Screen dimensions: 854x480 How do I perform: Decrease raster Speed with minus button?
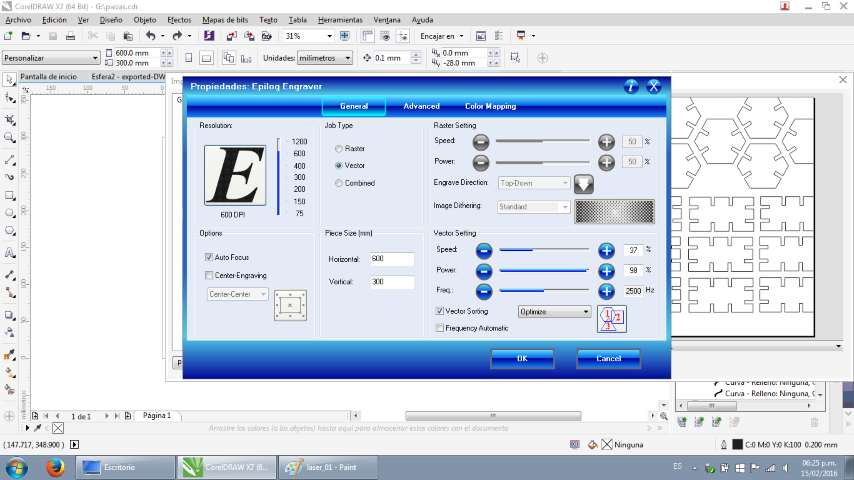[x=480, y=142]
